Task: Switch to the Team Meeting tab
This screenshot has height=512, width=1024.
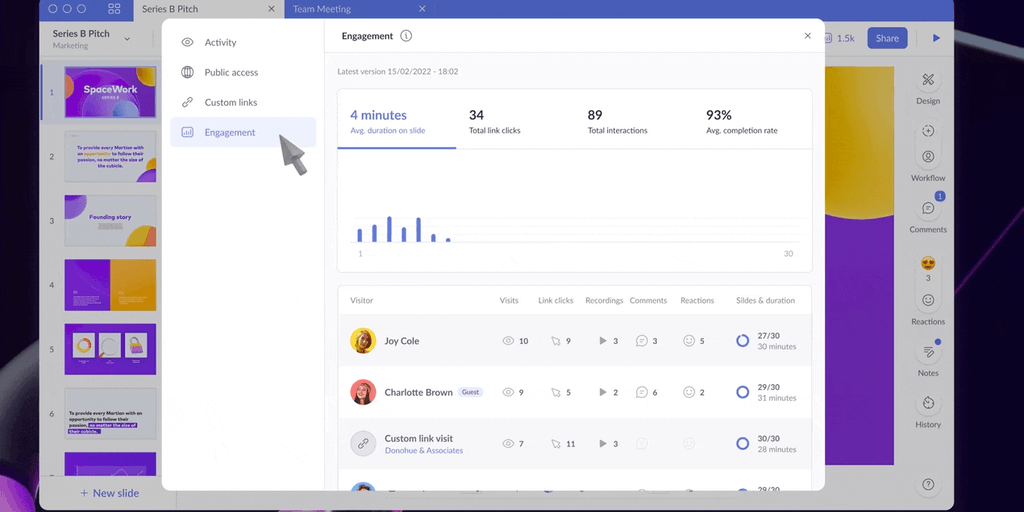Action: pos(323,9)
